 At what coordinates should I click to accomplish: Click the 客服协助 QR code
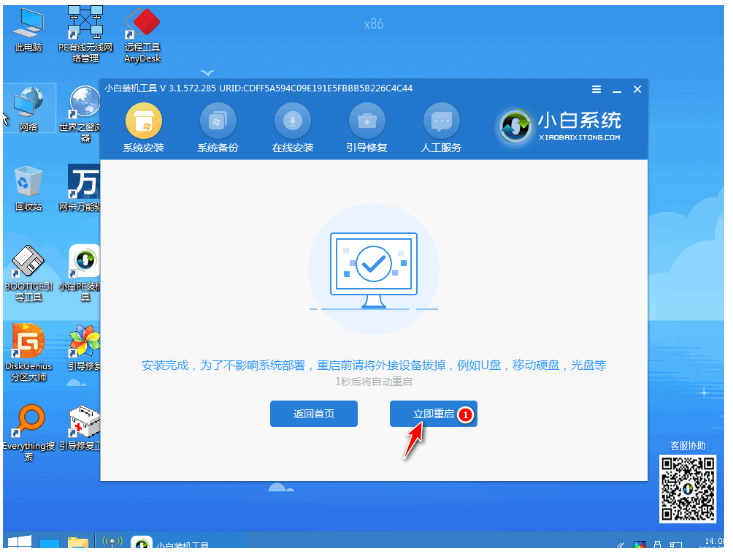coord(687,489)
